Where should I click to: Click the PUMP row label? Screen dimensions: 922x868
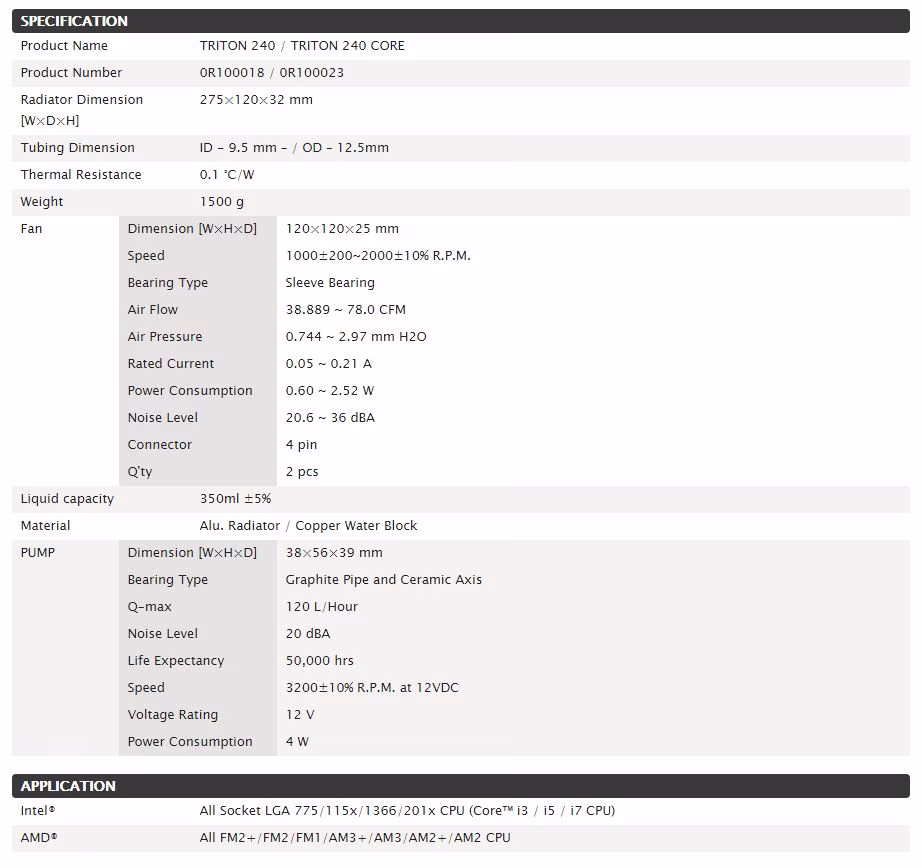(38, 553)
